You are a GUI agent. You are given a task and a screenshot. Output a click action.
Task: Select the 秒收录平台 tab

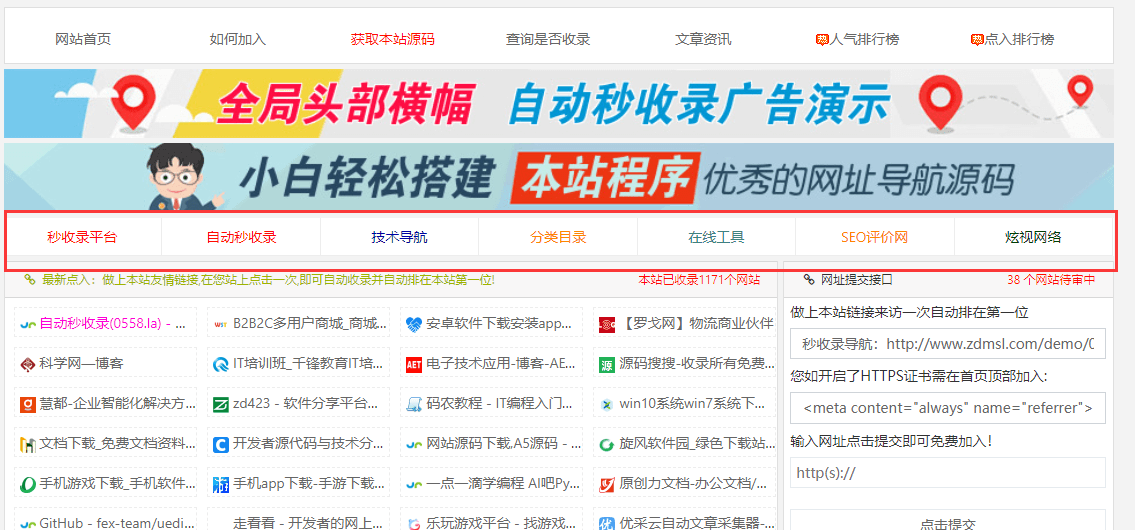click(x=82, y=238)
